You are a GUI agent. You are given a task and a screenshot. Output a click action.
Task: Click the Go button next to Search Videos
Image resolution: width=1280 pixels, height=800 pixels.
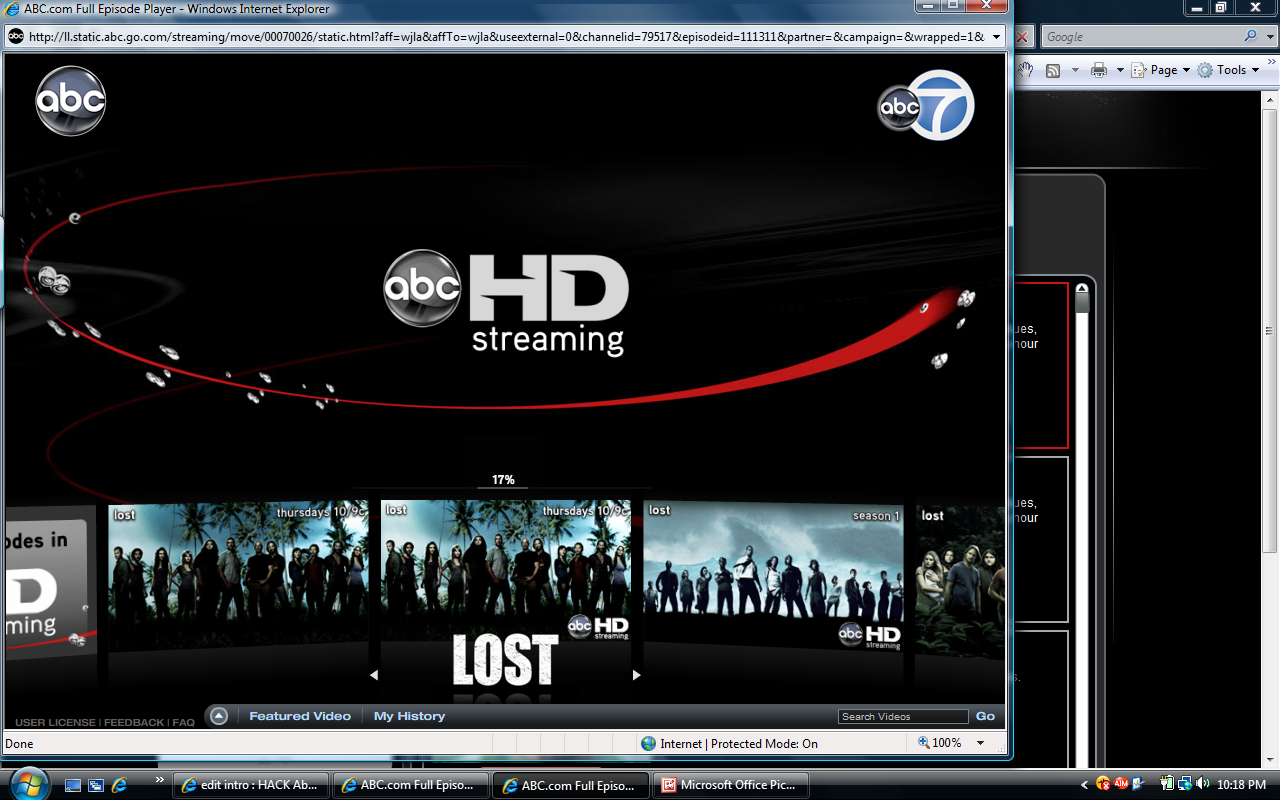point(985,716)
